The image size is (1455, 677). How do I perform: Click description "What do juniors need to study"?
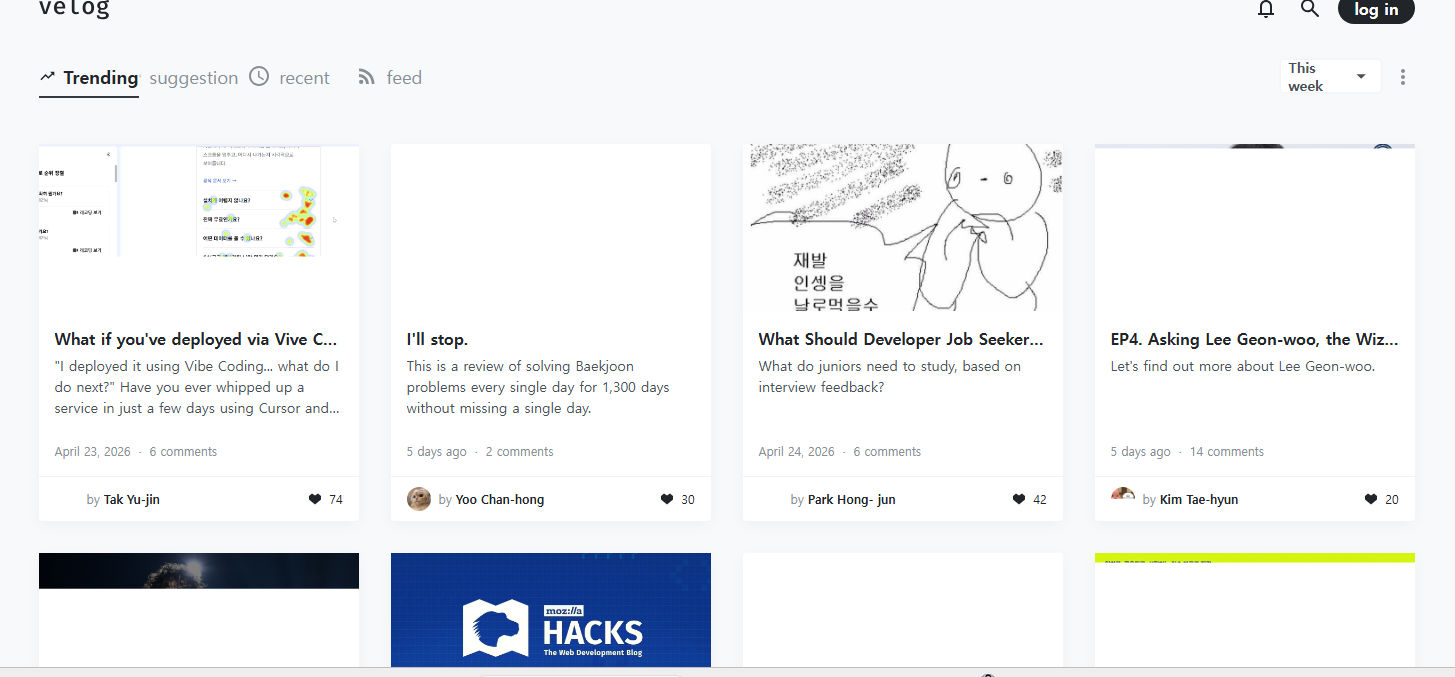(890, 377)
